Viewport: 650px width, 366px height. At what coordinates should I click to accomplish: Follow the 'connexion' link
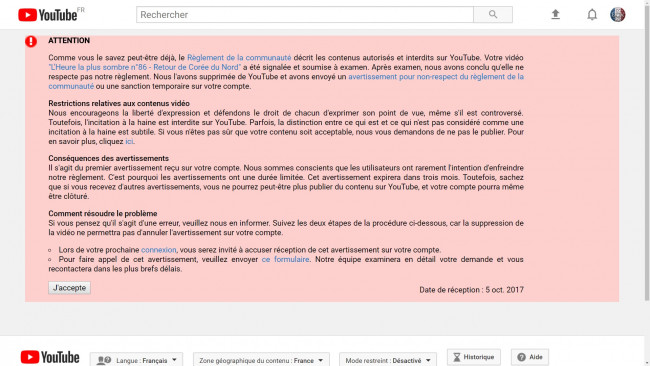point(158,250)
